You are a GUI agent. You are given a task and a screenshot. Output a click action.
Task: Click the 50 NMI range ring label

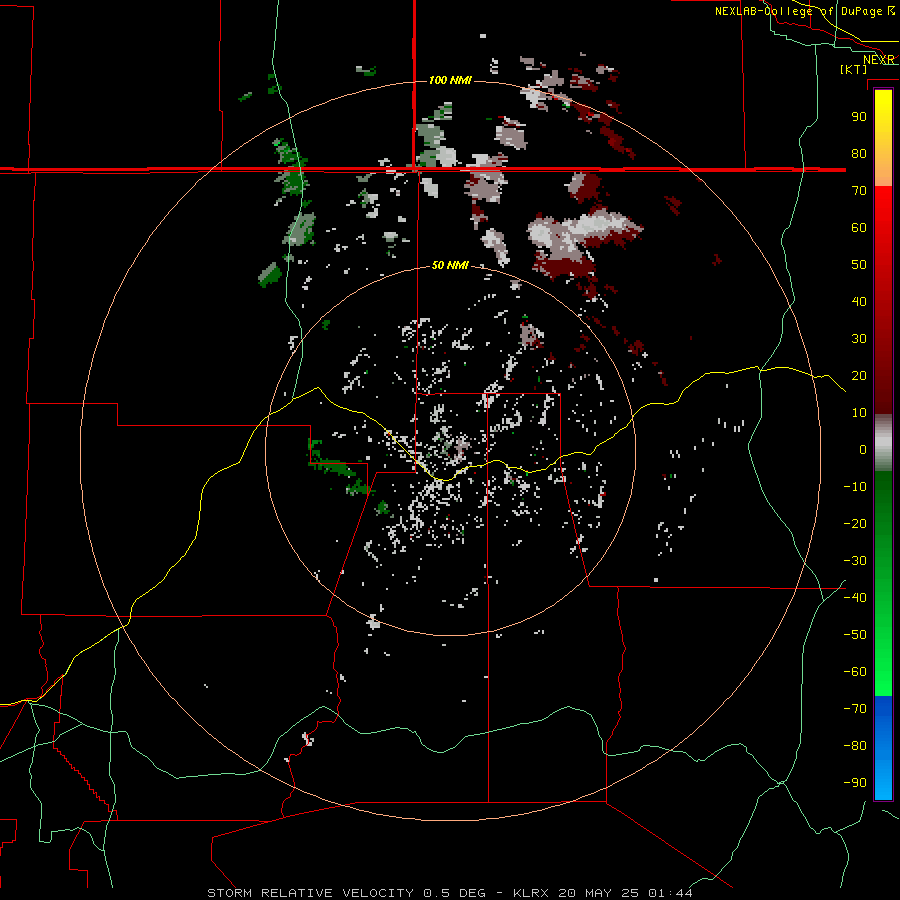click(450, 265)
